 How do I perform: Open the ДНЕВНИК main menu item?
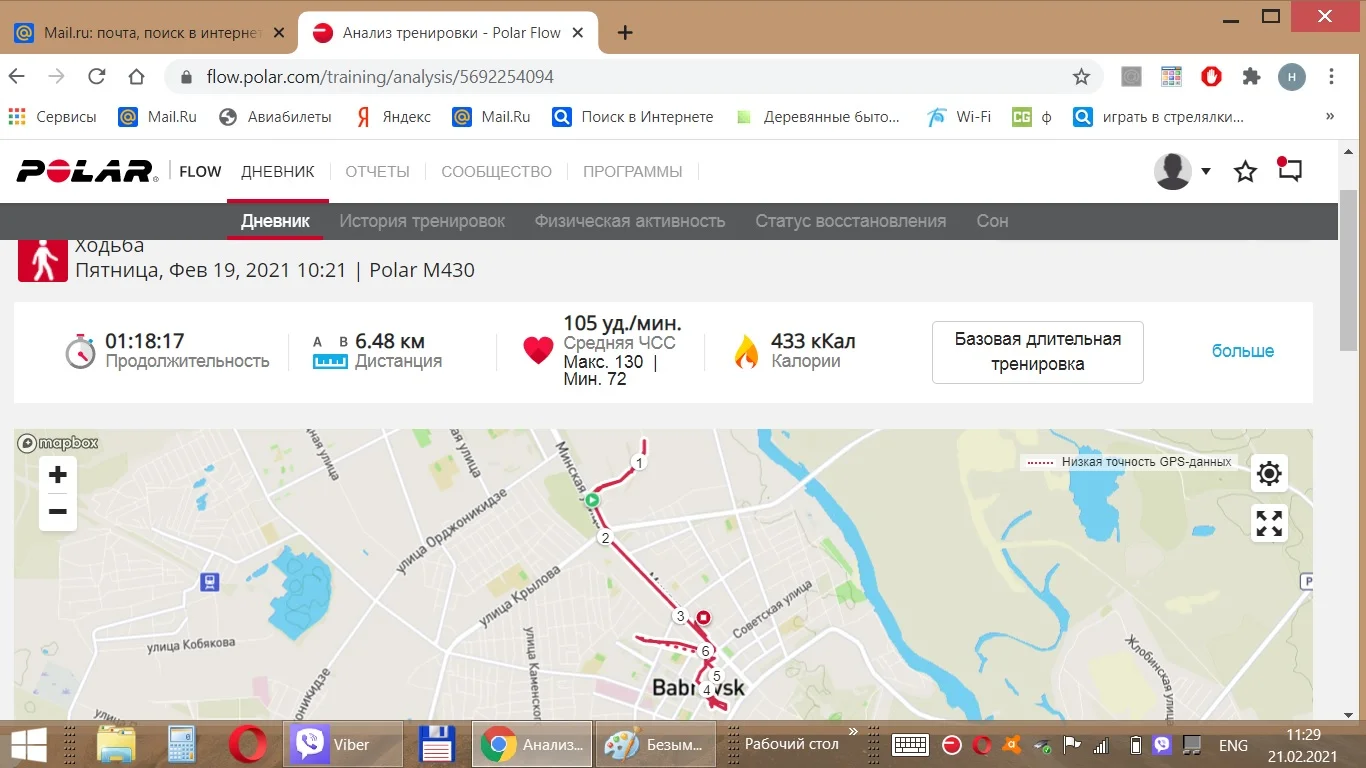tap(278, 172)
